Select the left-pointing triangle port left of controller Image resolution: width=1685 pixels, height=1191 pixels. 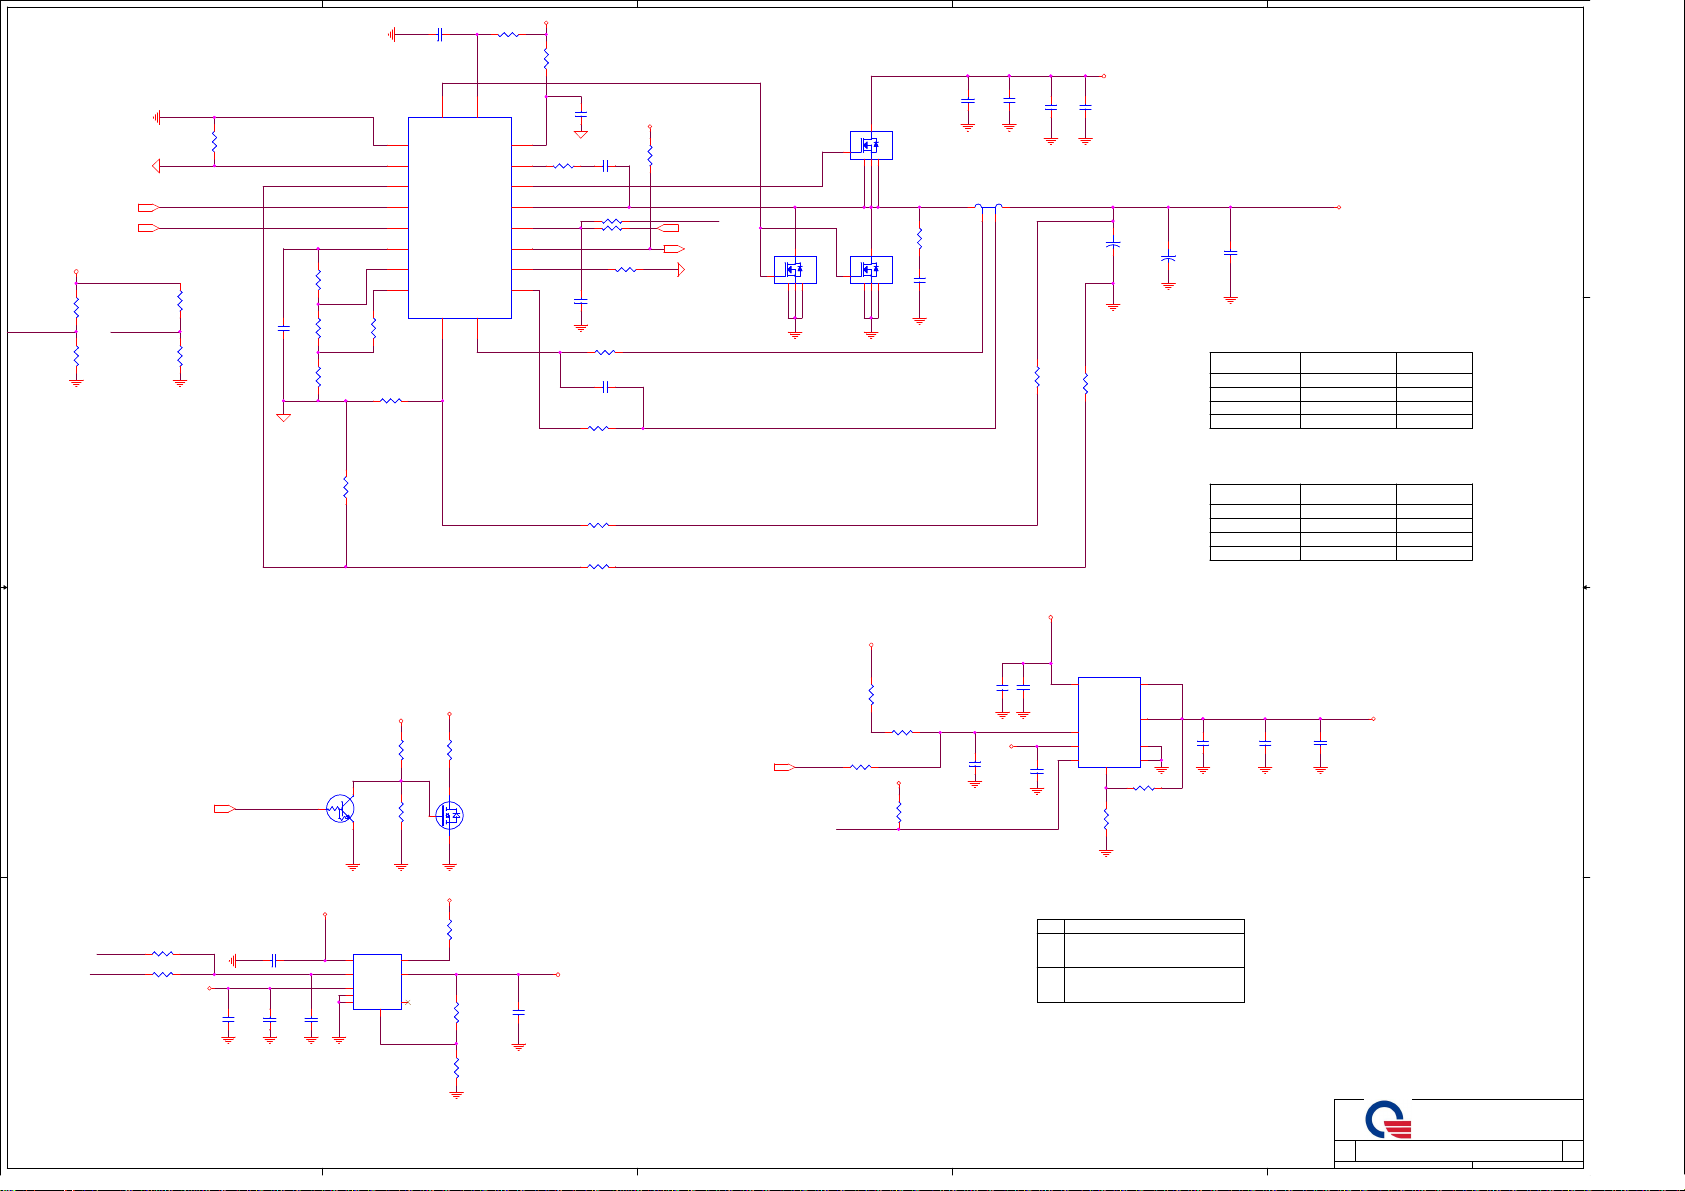point(156,166)
